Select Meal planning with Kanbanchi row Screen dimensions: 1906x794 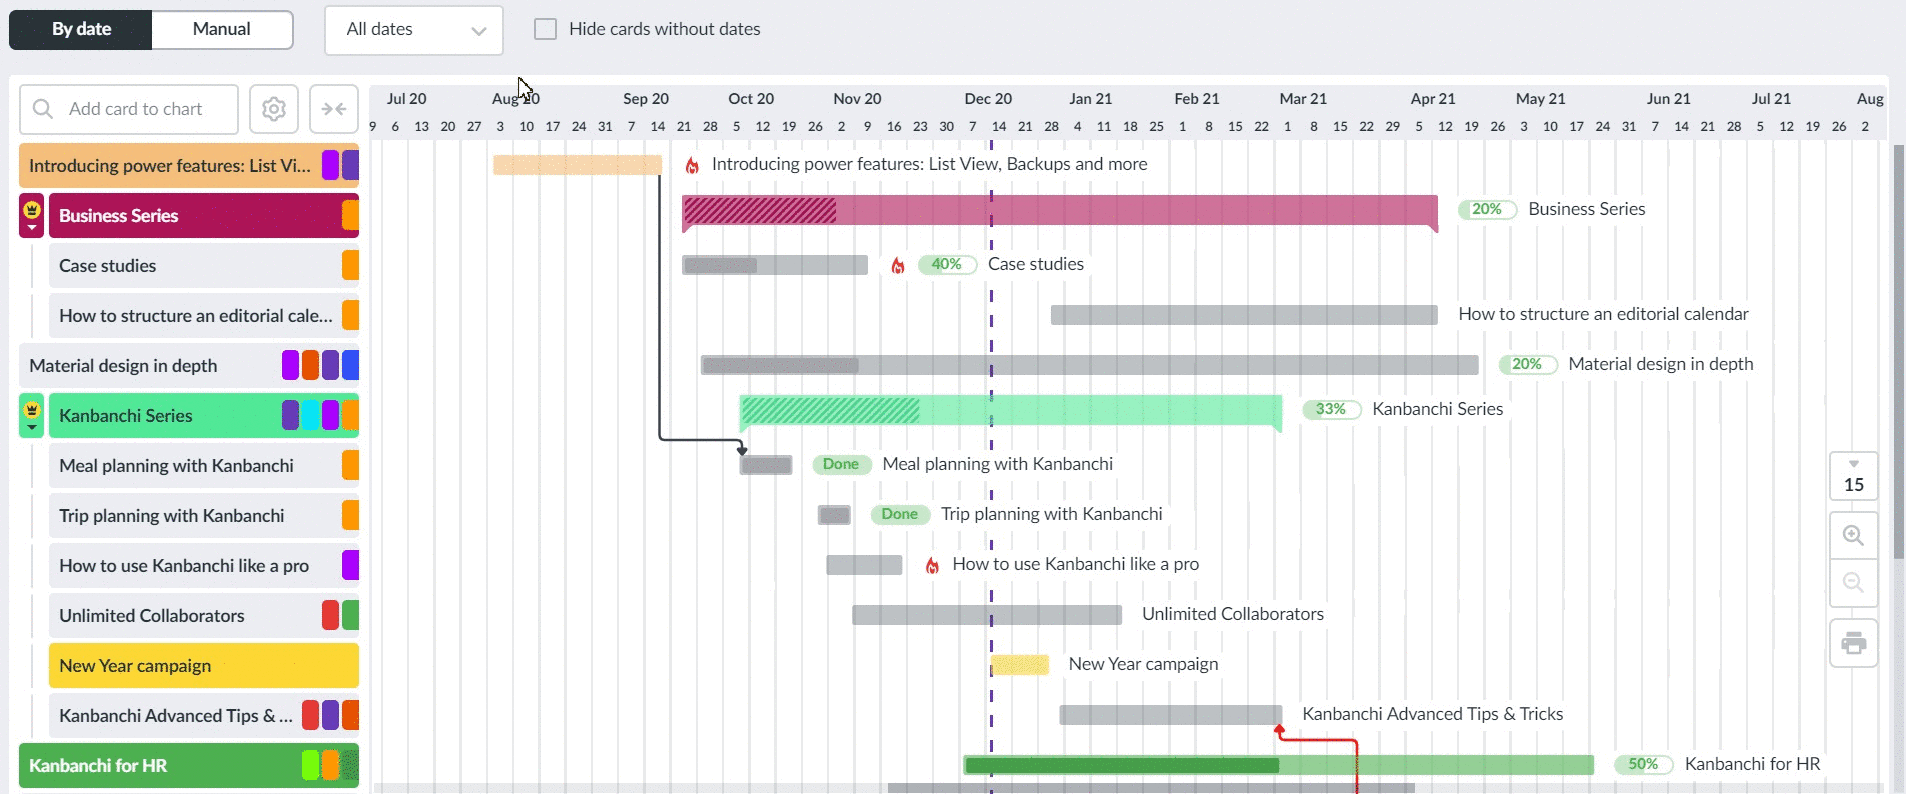[204, 466]
